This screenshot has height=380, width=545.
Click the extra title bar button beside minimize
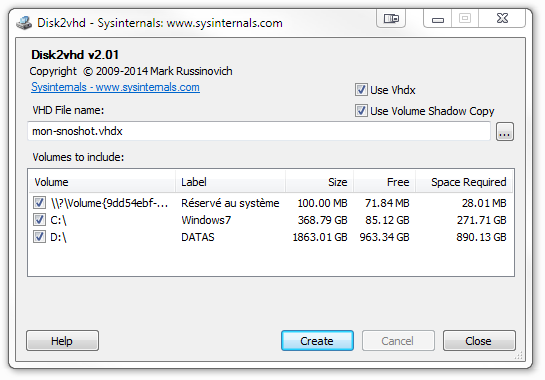391,18
